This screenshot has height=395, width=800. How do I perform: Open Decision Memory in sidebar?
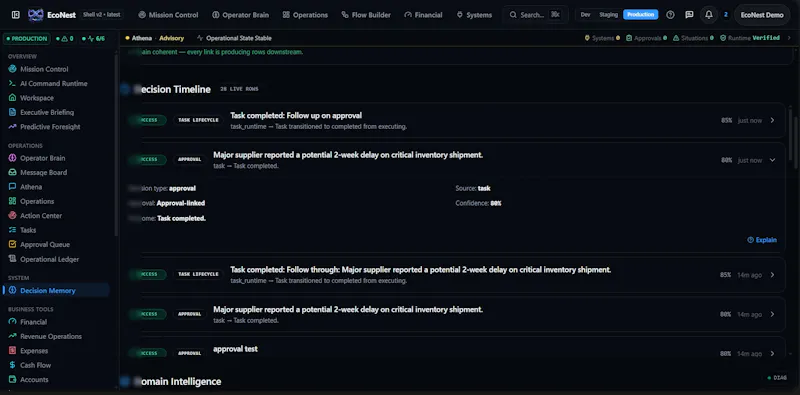click(x=56, y=290)
